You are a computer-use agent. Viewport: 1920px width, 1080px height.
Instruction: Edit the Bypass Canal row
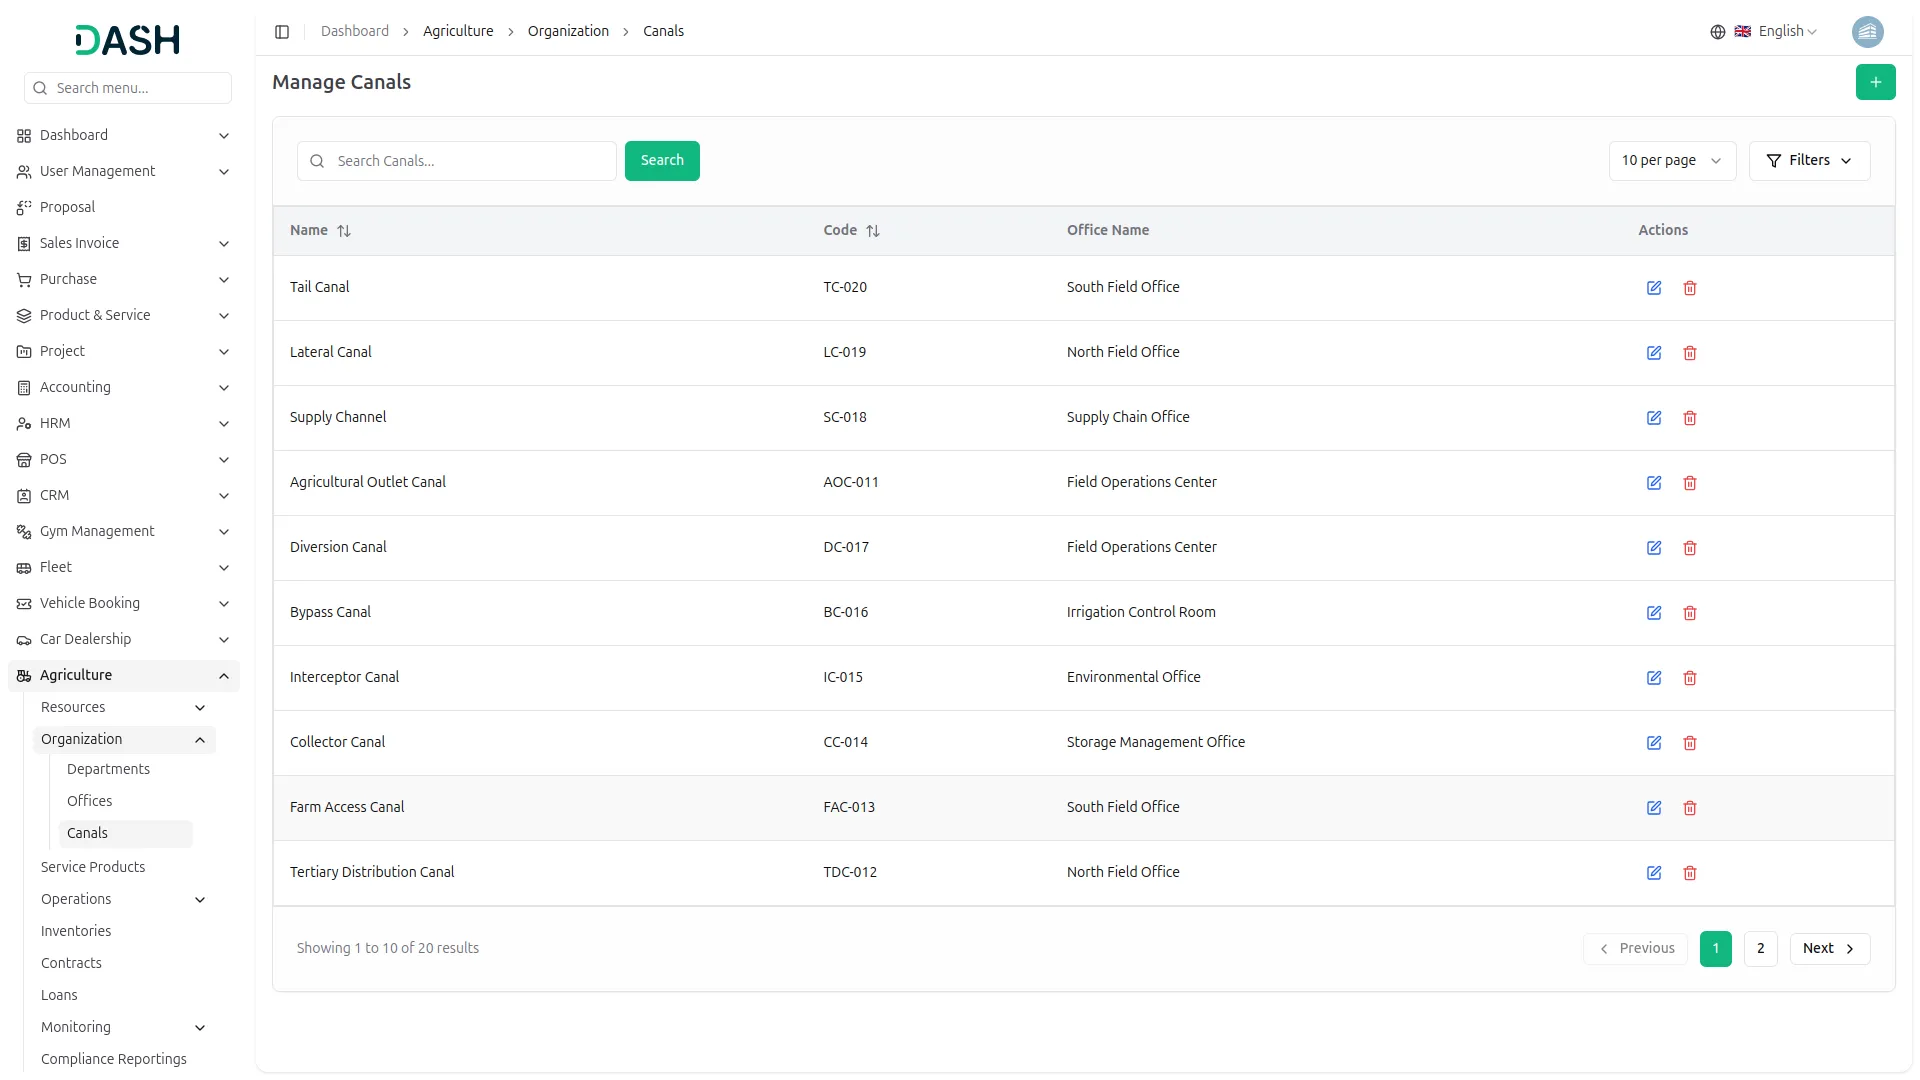tap(1654, 613)
